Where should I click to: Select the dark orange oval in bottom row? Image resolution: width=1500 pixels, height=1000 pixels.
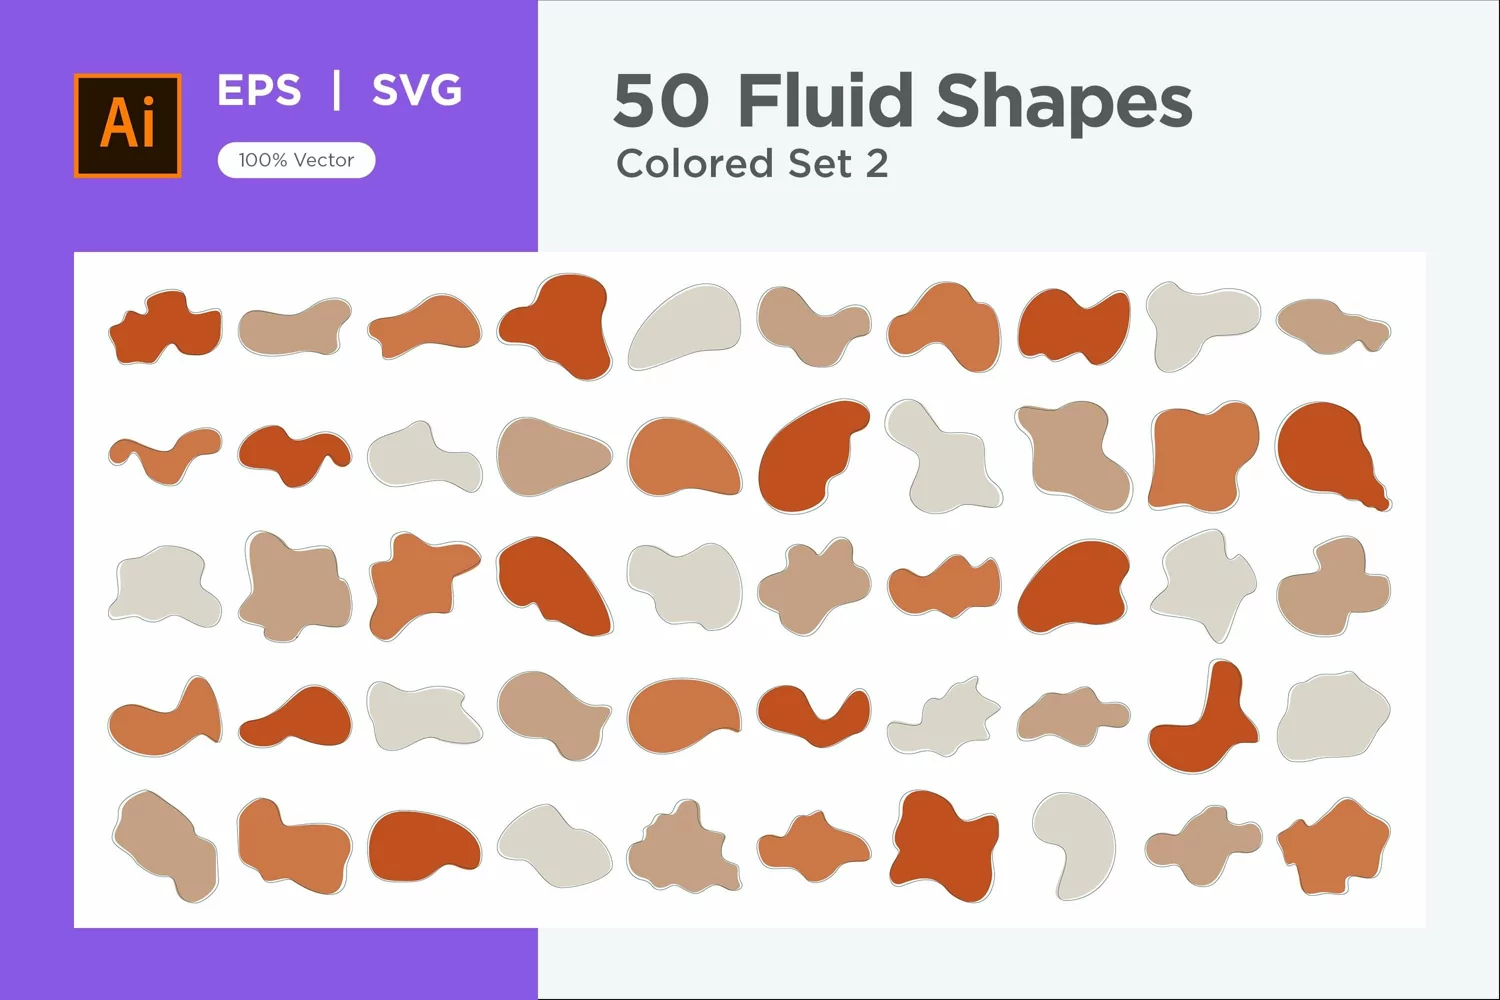click(x=424, y=846)
